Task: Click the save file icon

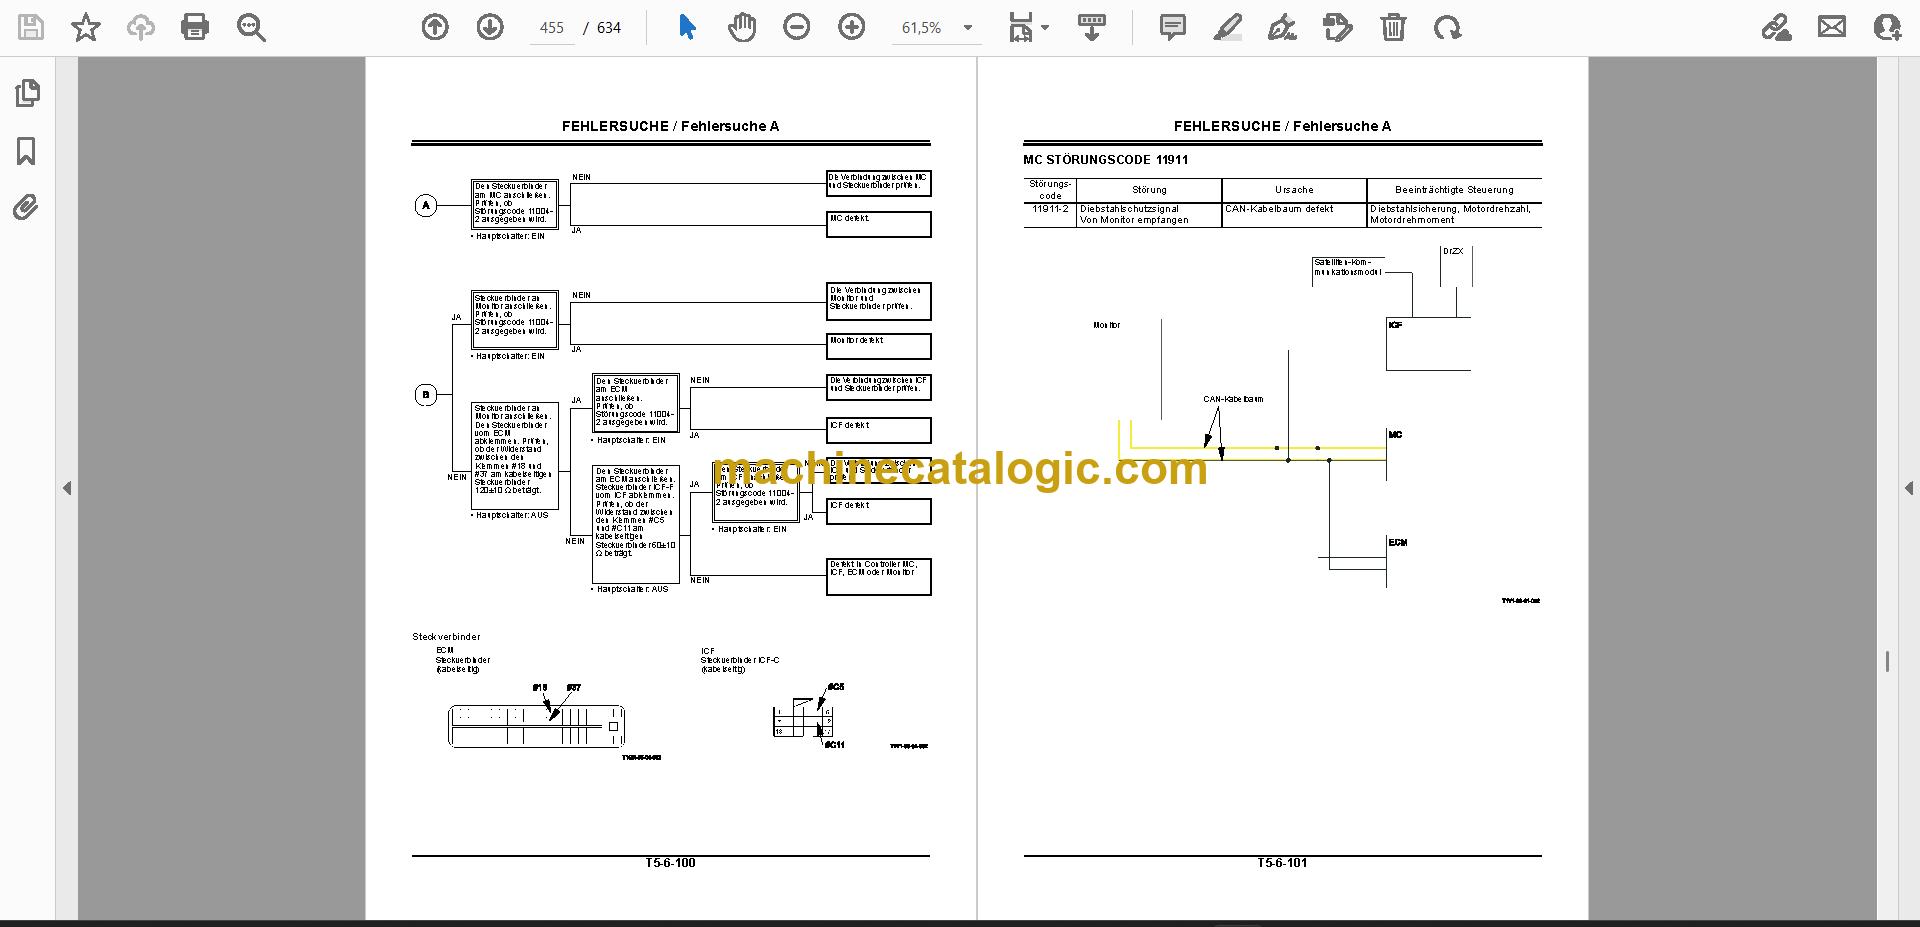Action: (x=31, y=27)
